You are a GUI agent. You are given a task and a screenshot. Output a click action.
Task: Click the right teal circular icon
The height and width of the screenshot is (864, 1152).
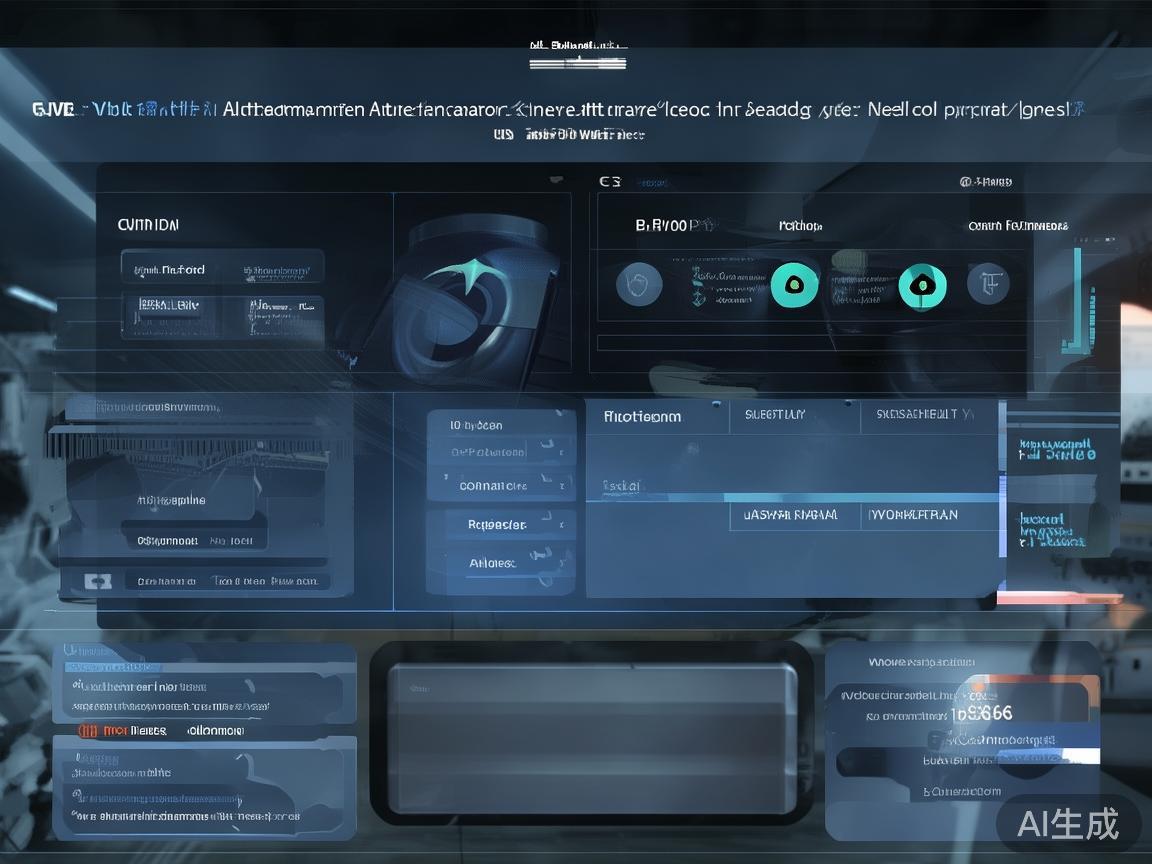[922, 286]
